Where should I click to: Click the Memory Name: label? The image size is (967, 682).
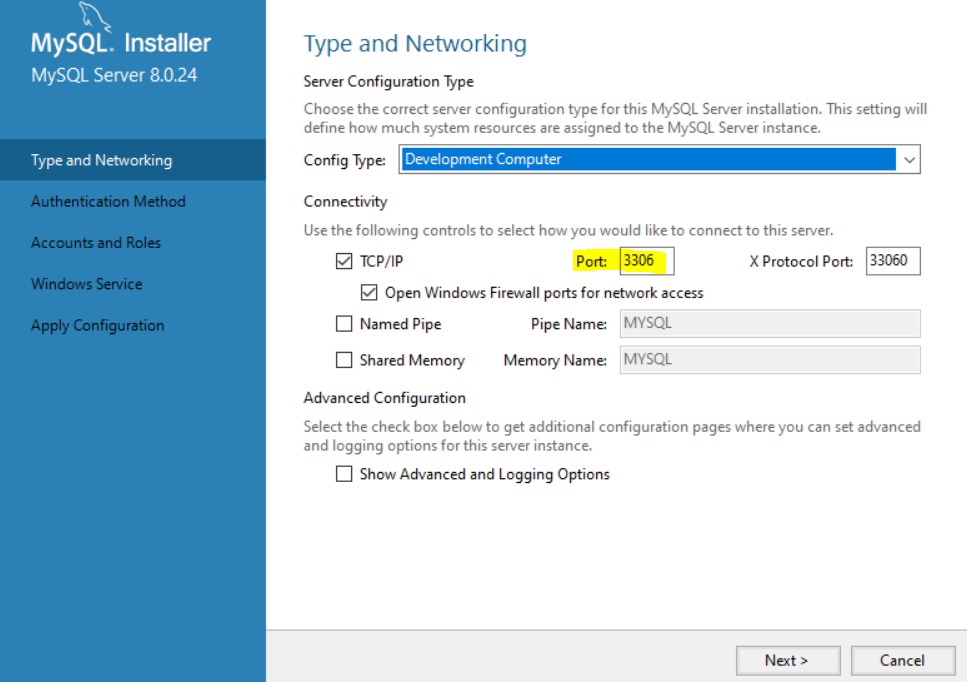pos(555,361)
